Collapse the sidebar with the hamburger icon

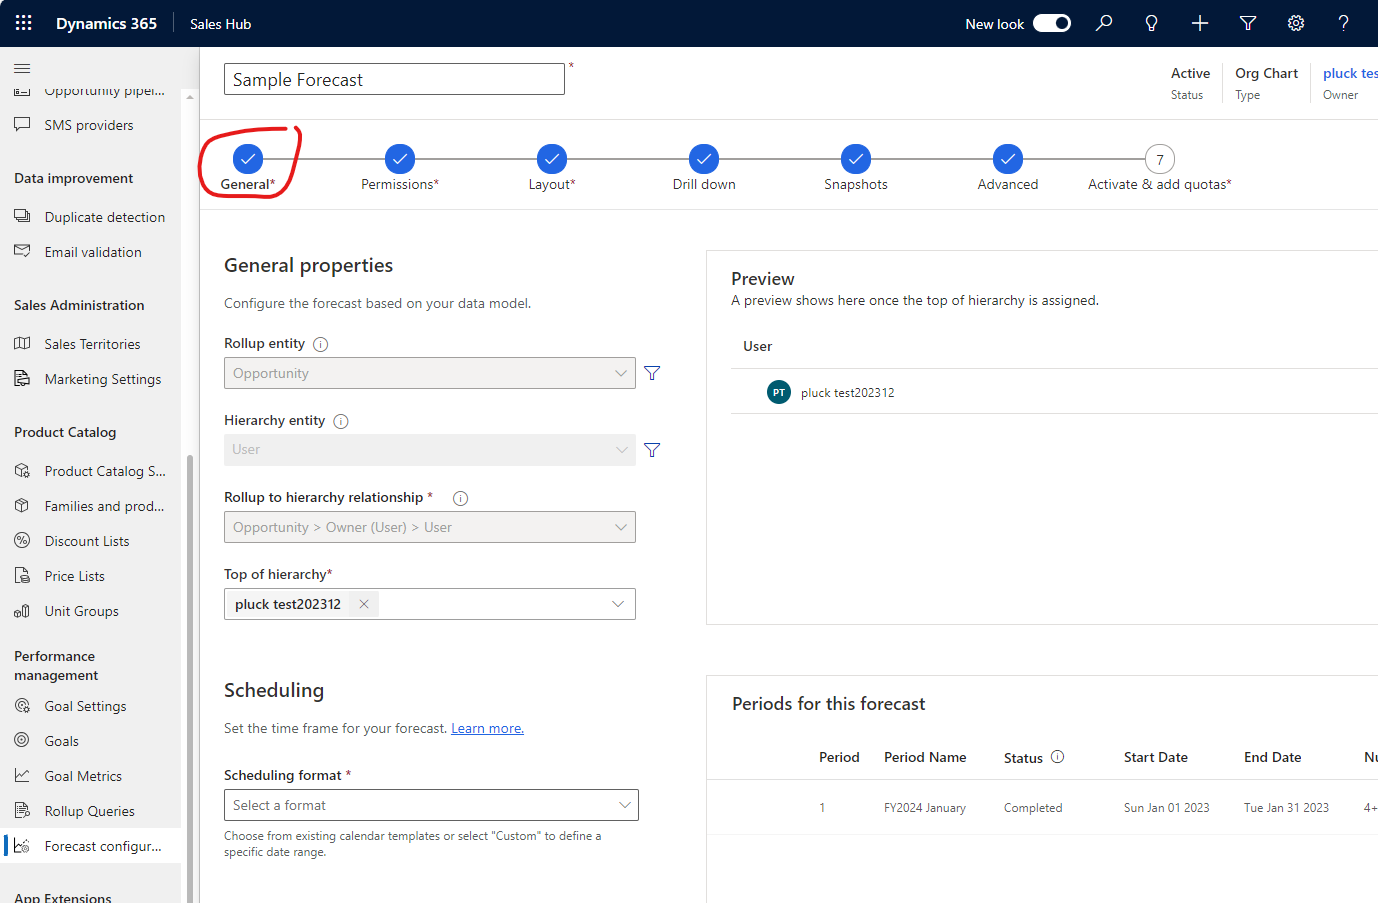[x=22, y=68]
